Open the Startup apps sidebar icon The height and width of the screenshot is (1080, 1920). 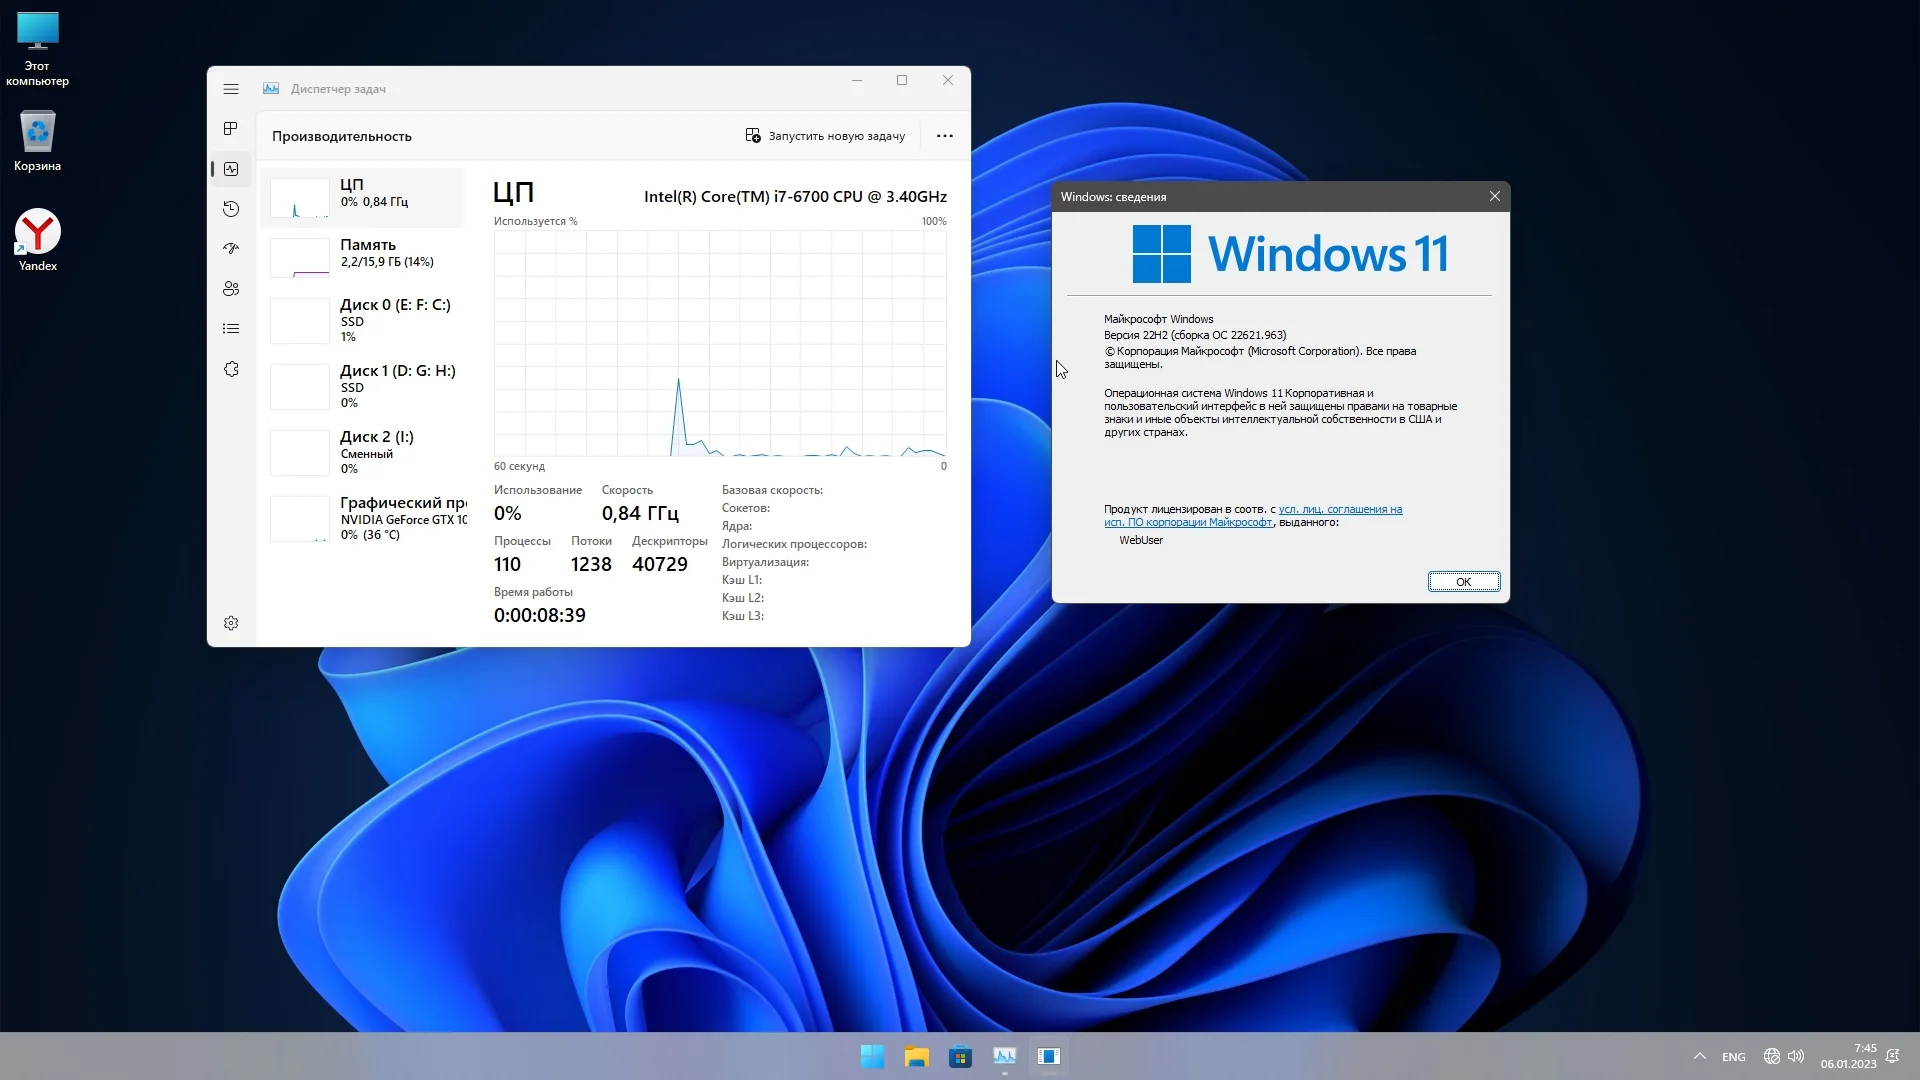point(231,249)
